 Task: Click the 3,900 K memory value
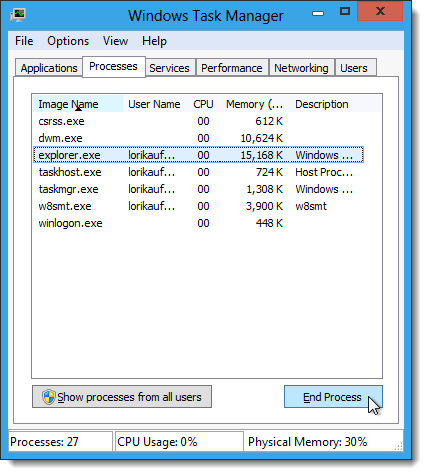(x=265, y=206)
